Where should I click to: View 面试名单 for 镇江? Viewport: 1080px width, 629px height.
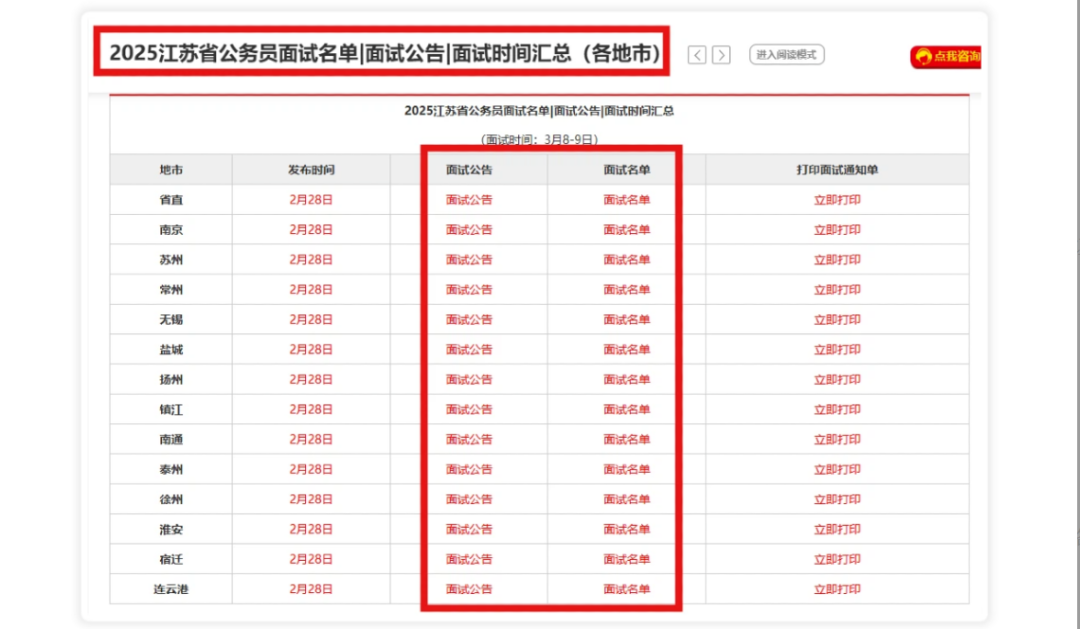627,410
